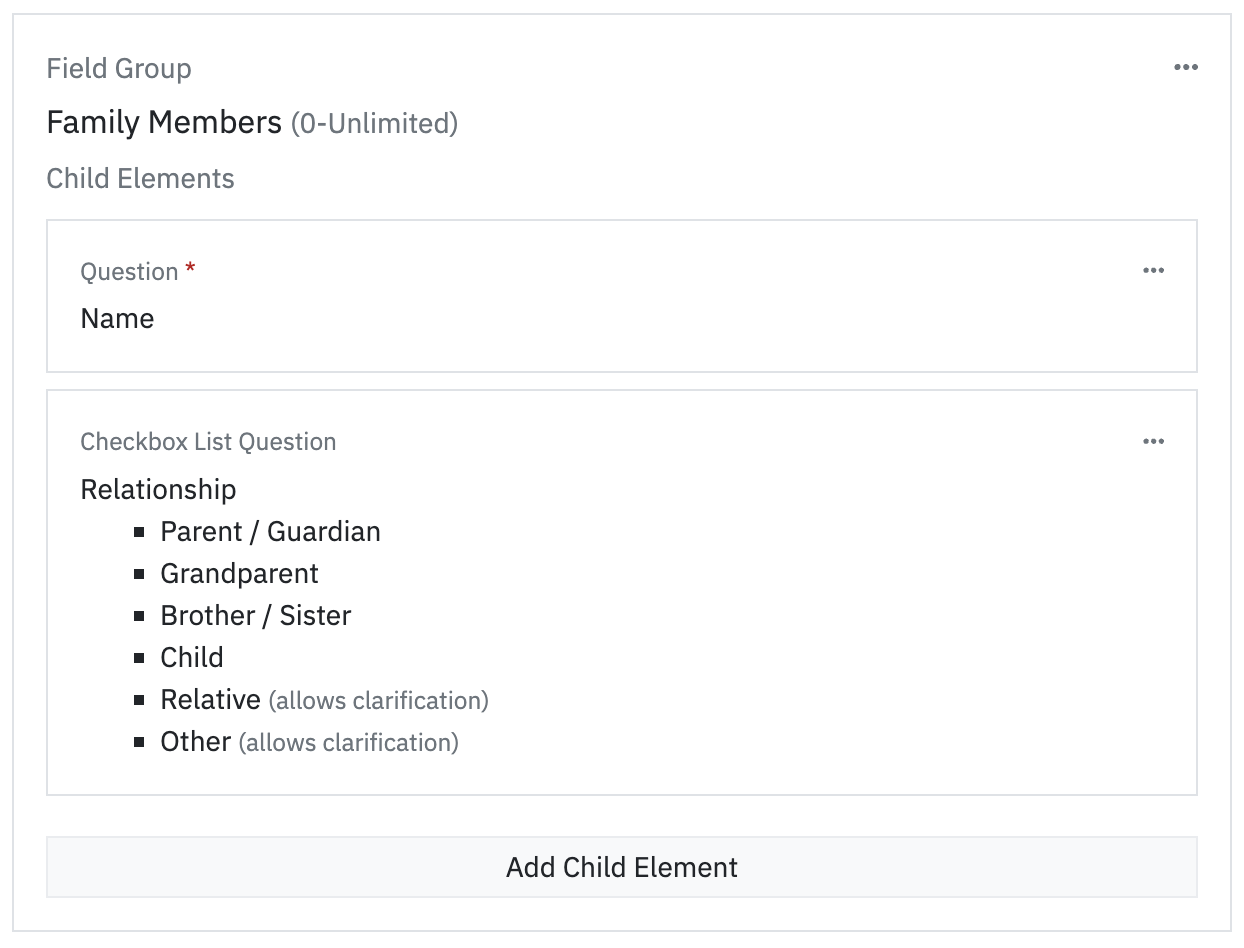Click the Grandparent option

[239, 573]
